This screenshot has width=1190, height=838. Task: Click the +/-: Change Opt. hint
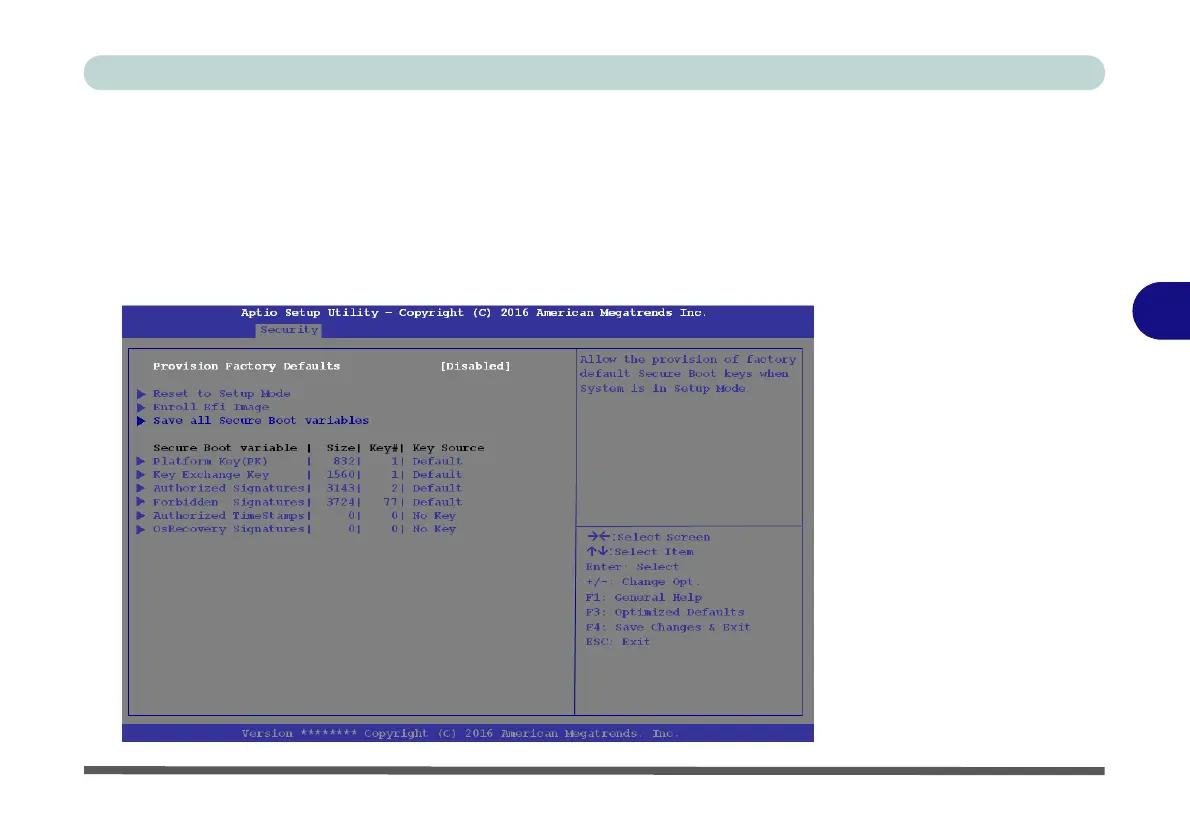pyautogui.click(x=642, y=582)
